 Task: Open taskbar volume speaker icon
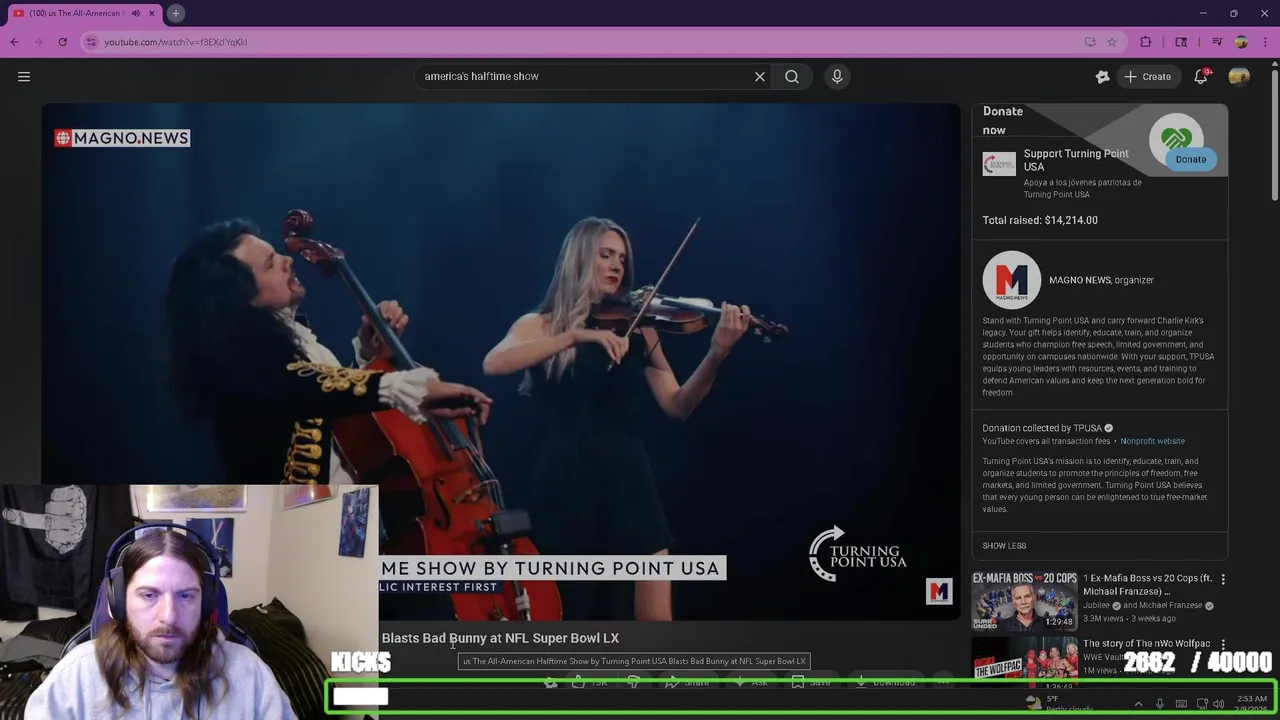[1218, 704]
